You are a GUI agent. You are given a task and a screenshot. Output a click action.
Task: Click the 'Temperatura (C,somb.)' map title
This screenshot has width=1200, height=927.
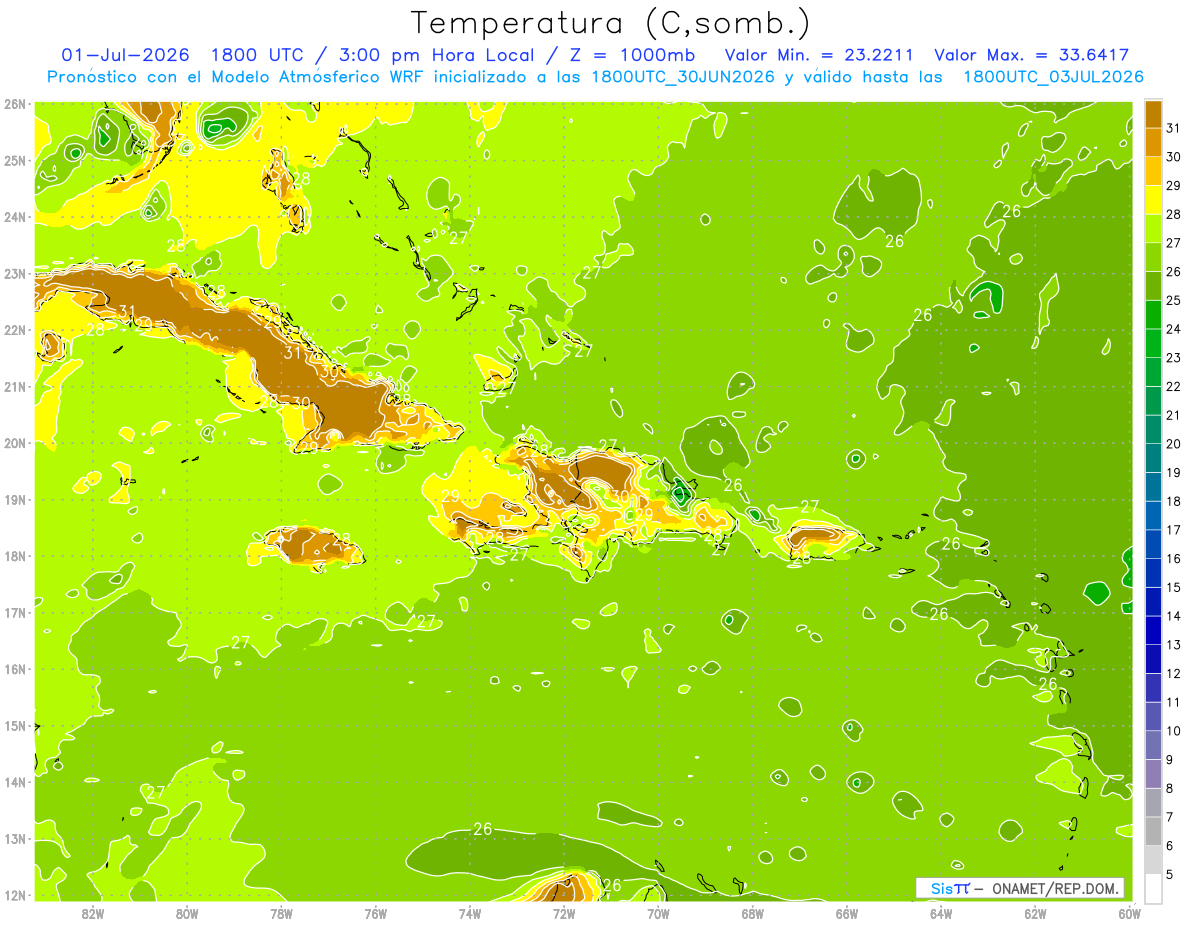point(610,23)
